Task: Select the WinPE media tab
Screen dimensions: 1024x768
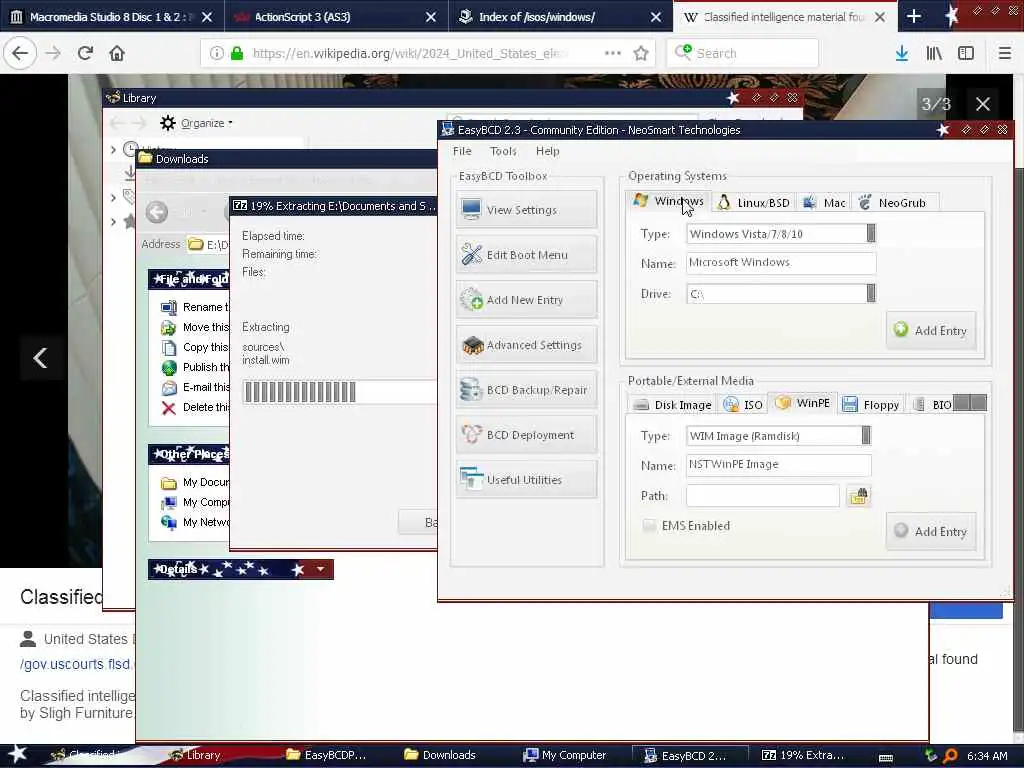Action: click(x=803, y=403)
